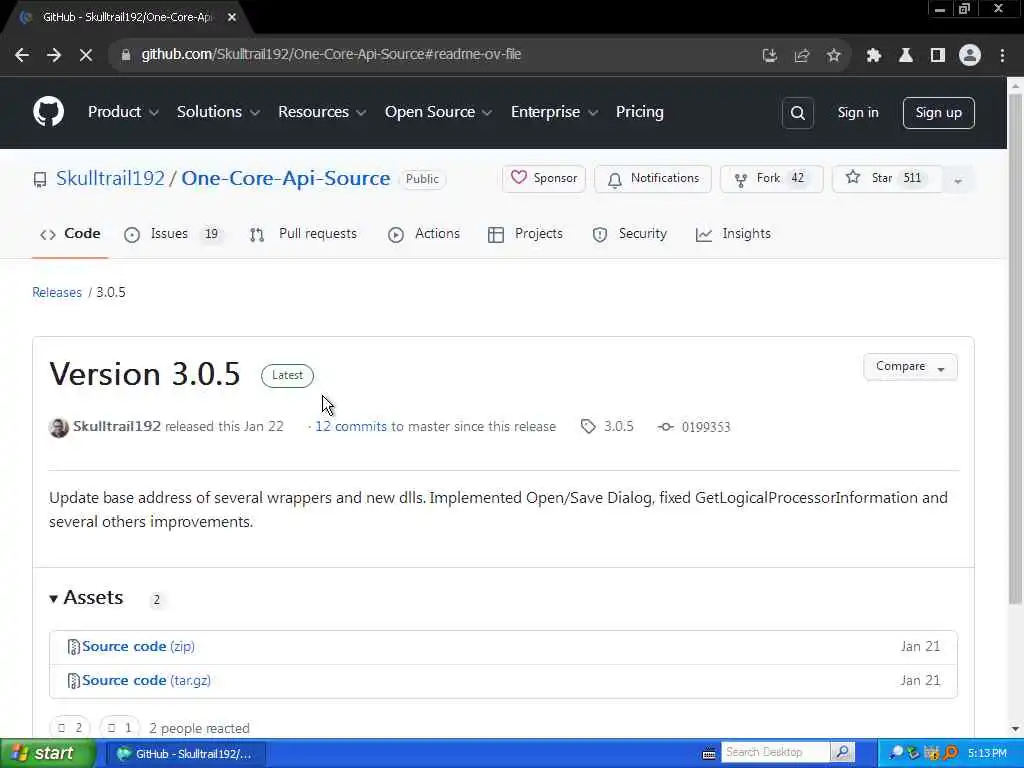Open the One-Core-Api-Source repository link

coord(285,178)
